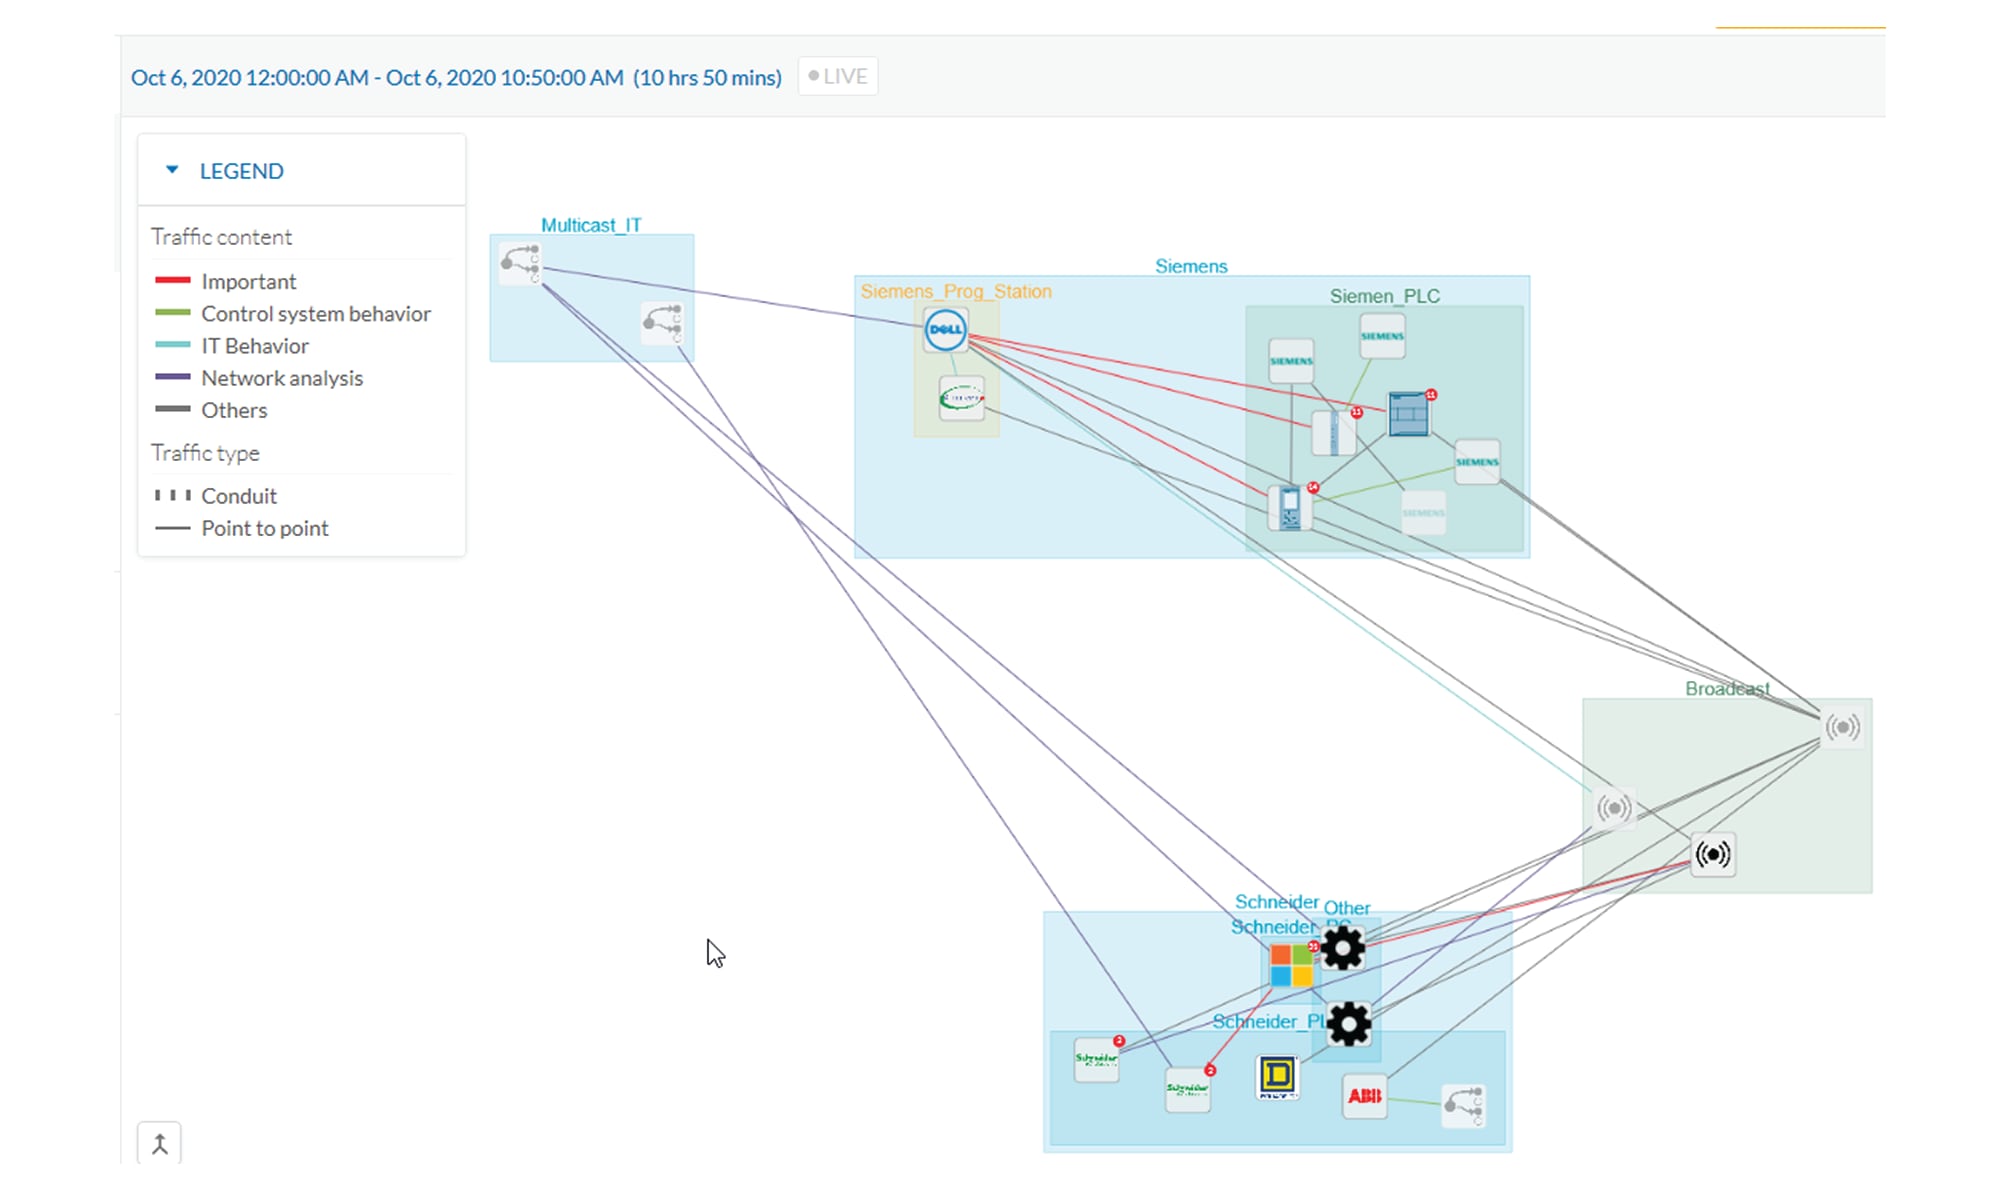Select the Microsoft Windows logo node
This screenshot has height=1191, width=2002.
coord(1291,965)
